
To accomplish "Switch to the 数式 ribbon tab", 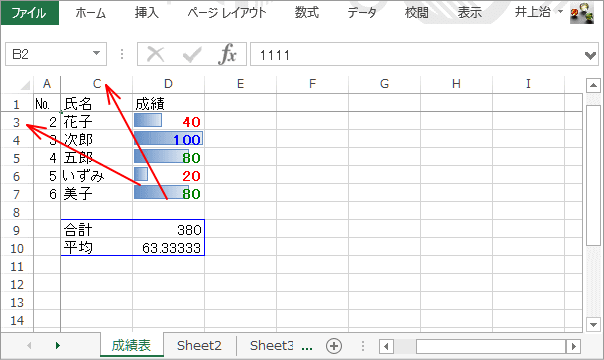I will tap(307, 13).
